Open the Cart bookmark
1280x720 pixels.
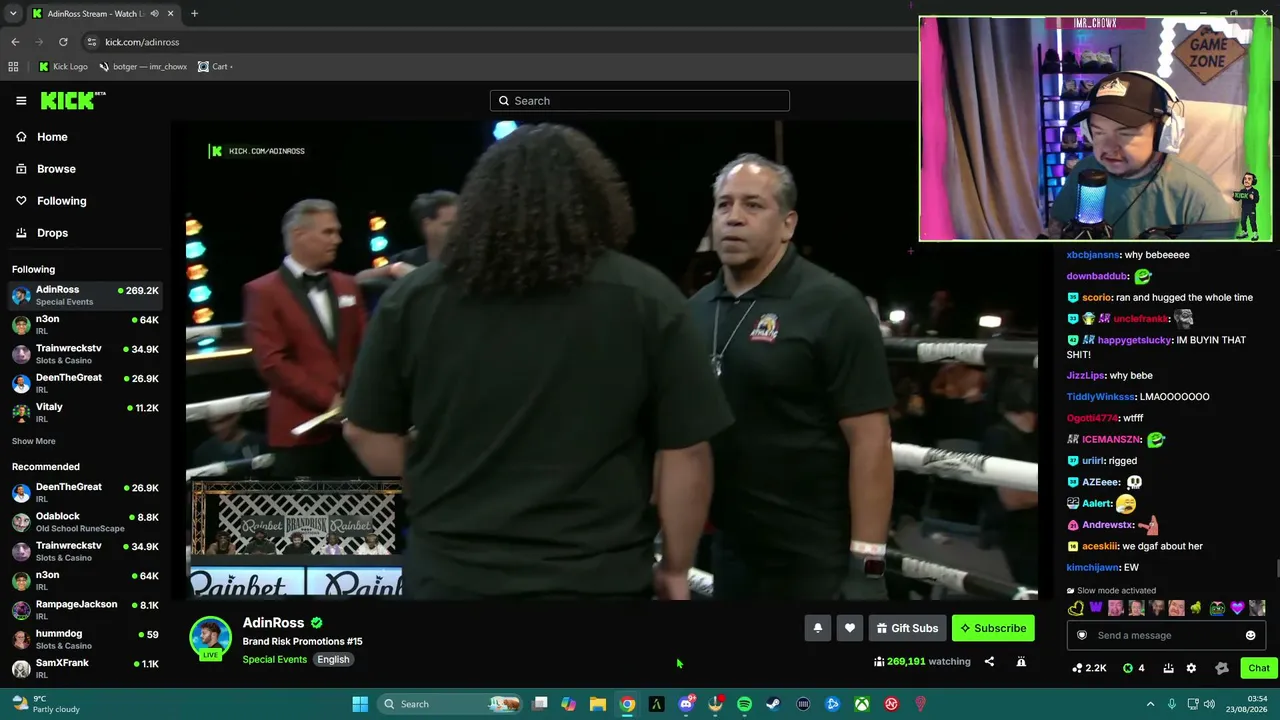215,67
